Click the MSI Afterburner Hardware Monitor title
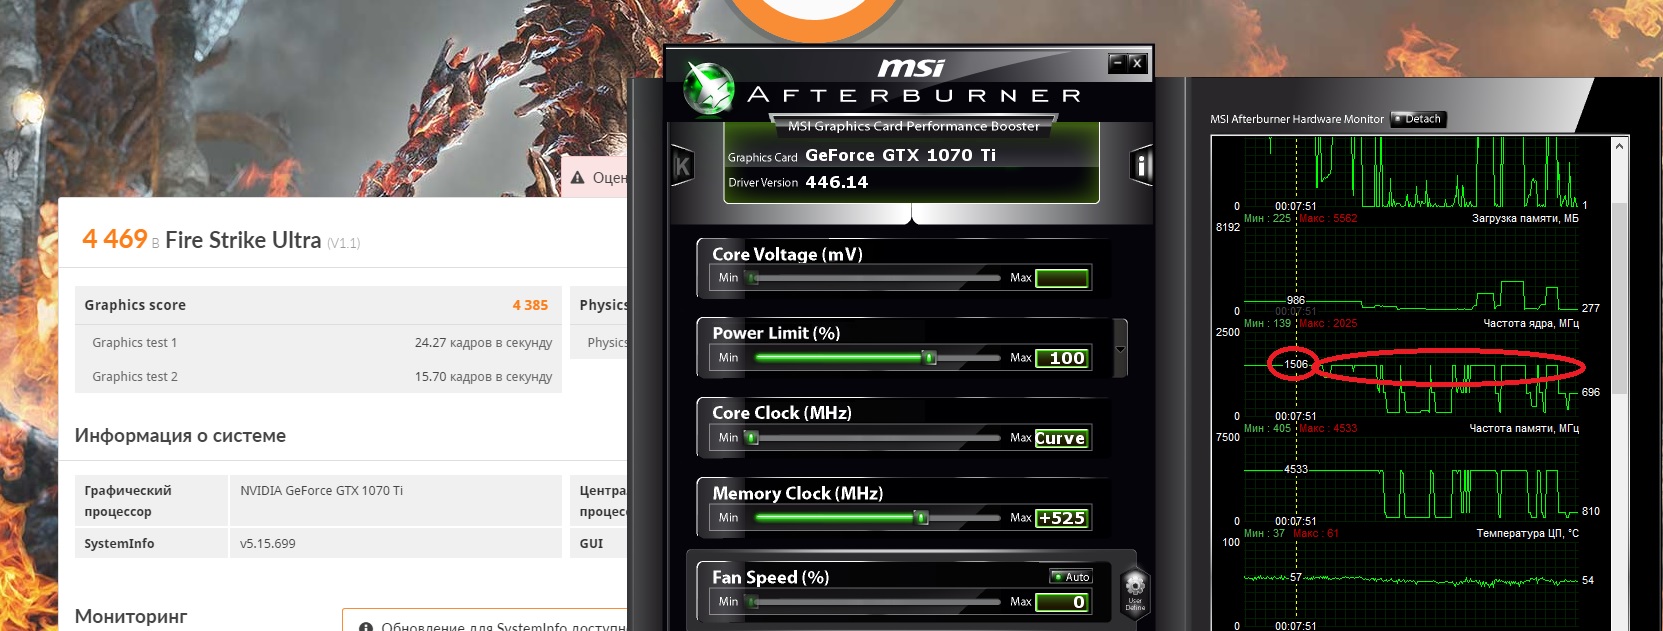The height and width of the screenshot is (631, 1663). (1297, 119)
